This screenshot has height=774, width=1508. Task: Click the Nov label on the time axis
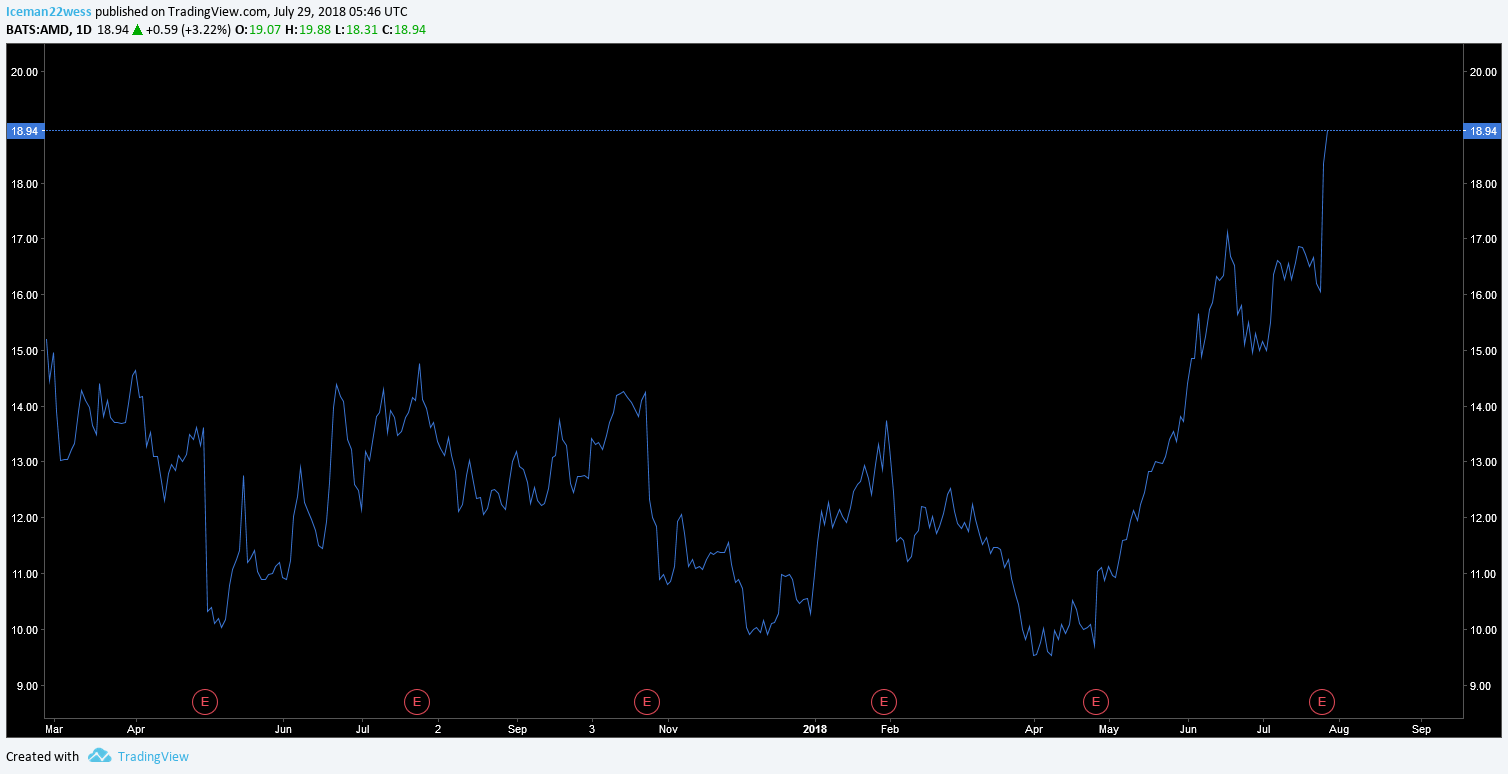668,729
